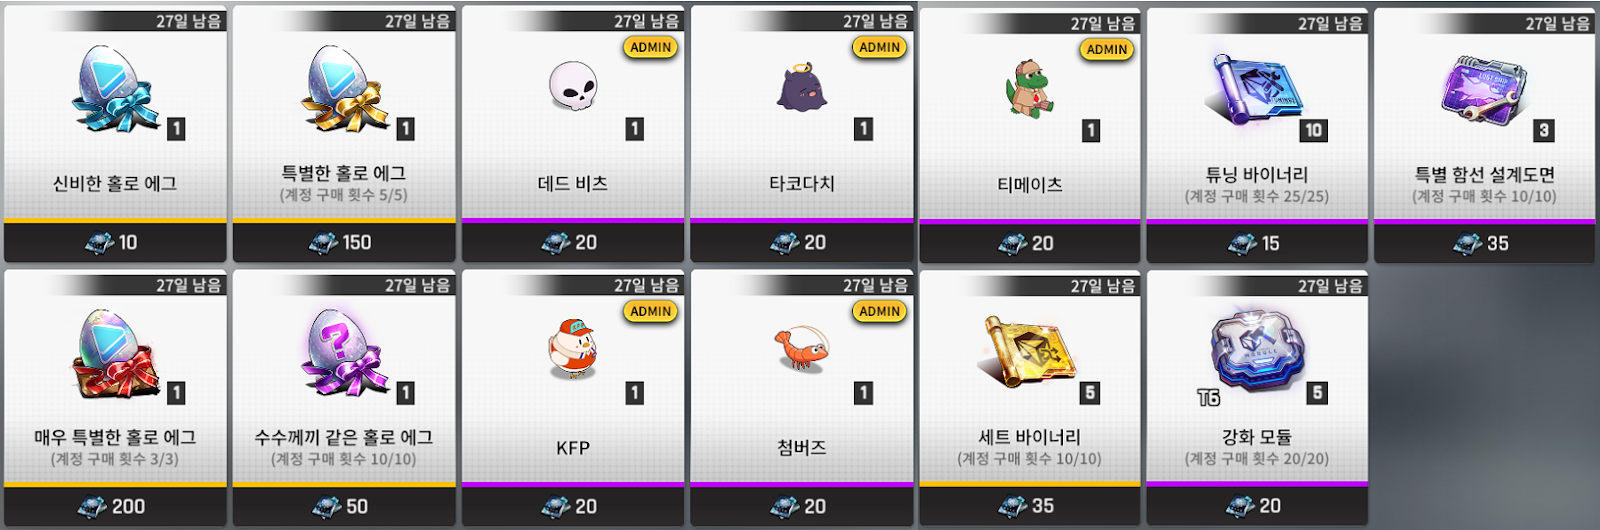Purchase 특별한 홀로 에그 with the 150 price button

(344, 243)
